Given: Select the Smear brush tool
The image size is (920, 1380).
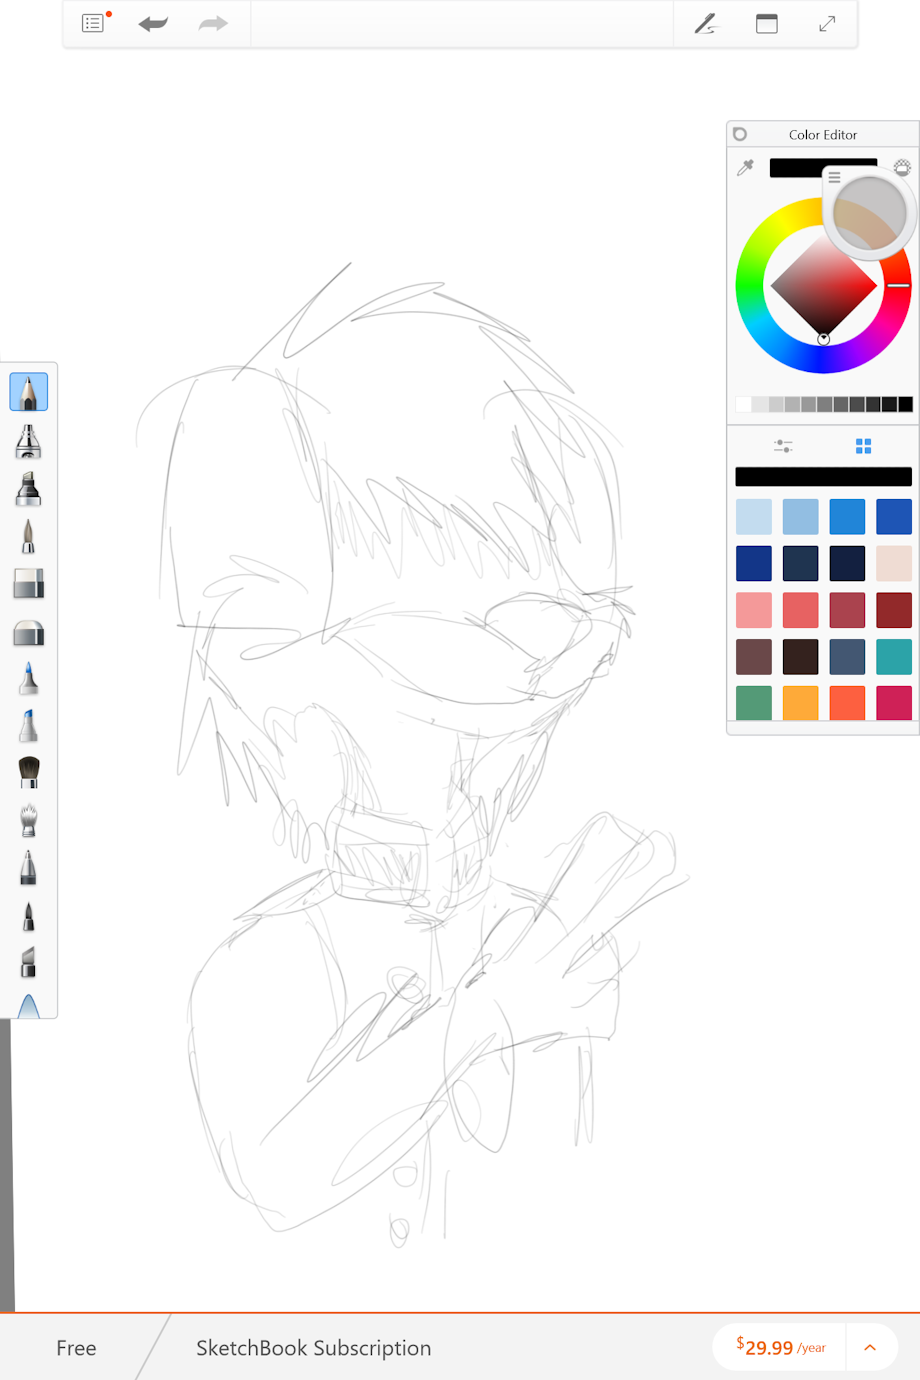Looking at the screenshot, I should pos(28,820).
